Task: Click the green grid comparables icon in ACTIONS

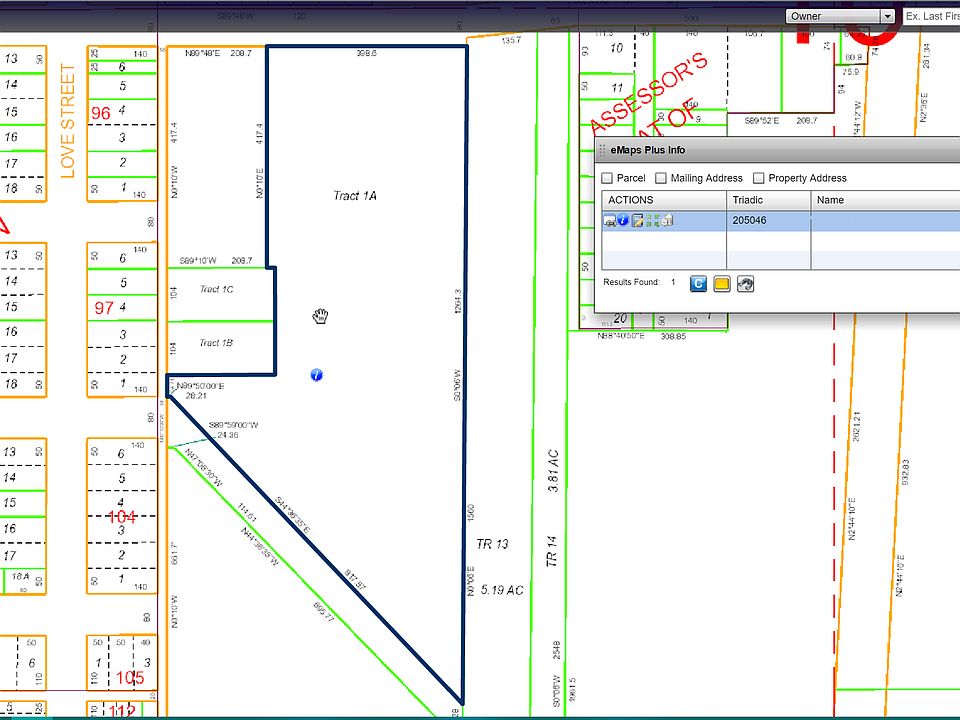Action: pos(653,220)
